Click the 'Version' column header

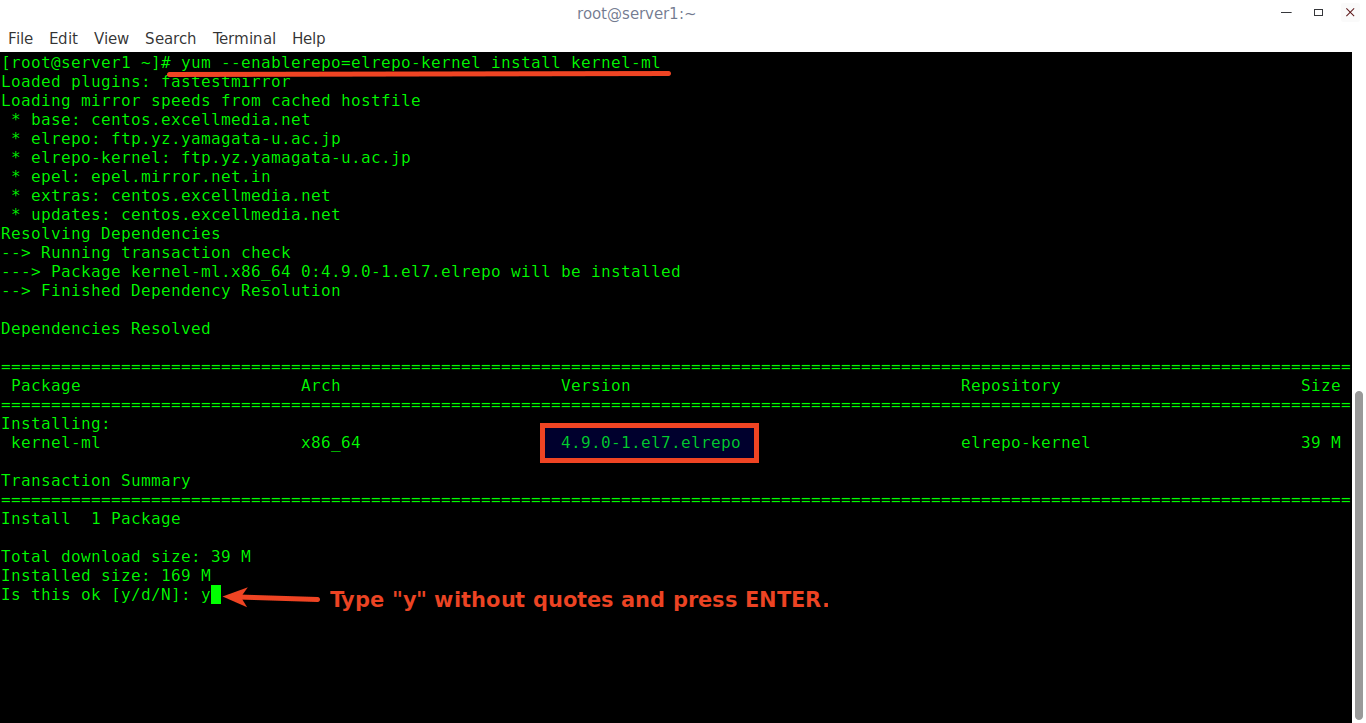click(x=596, y=386)
